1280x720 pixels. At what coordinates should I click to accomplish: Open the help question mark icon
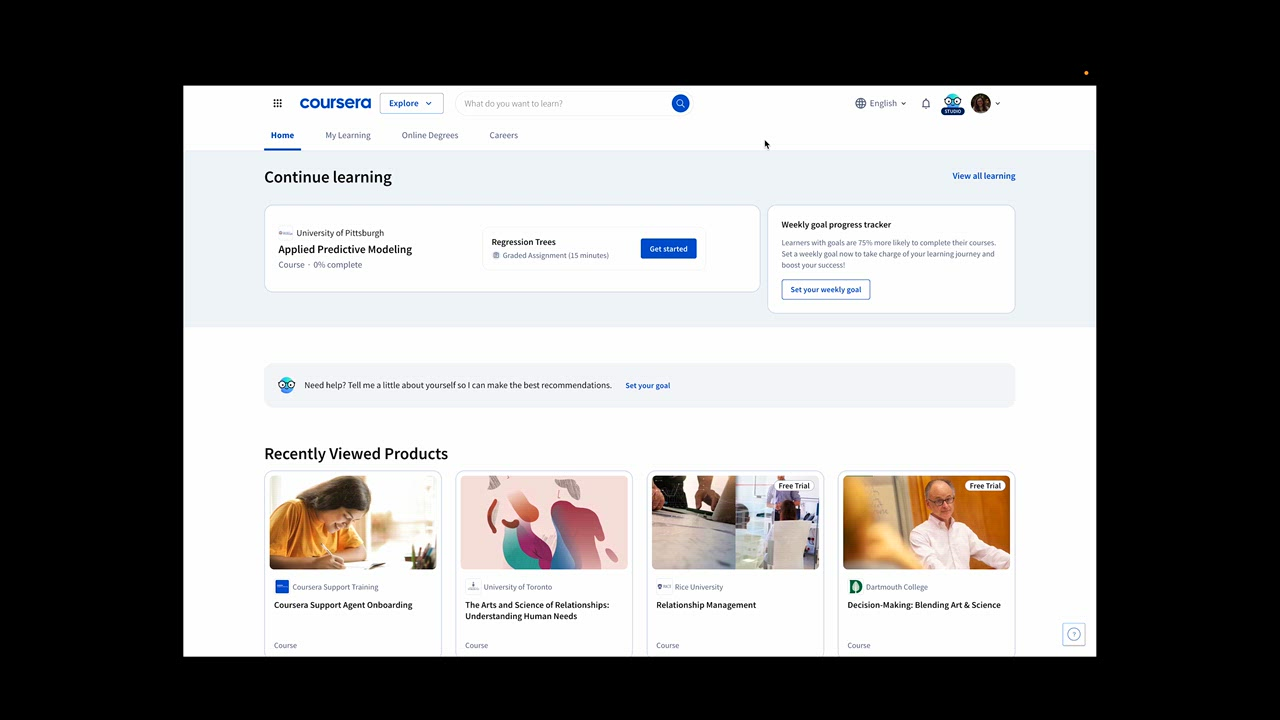point(1074,634)
